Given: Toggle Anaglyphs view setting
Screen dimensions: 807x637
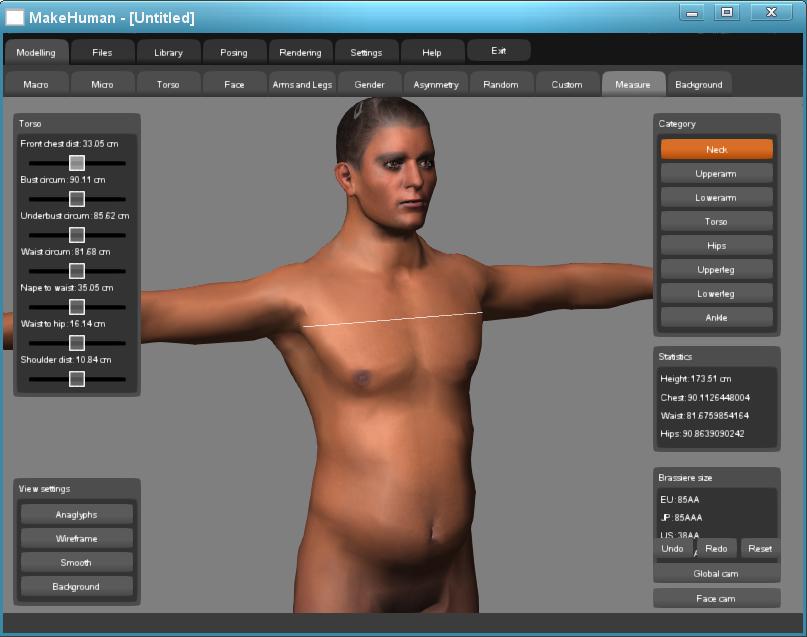Looking at the screenshot, I should (77, 515).
